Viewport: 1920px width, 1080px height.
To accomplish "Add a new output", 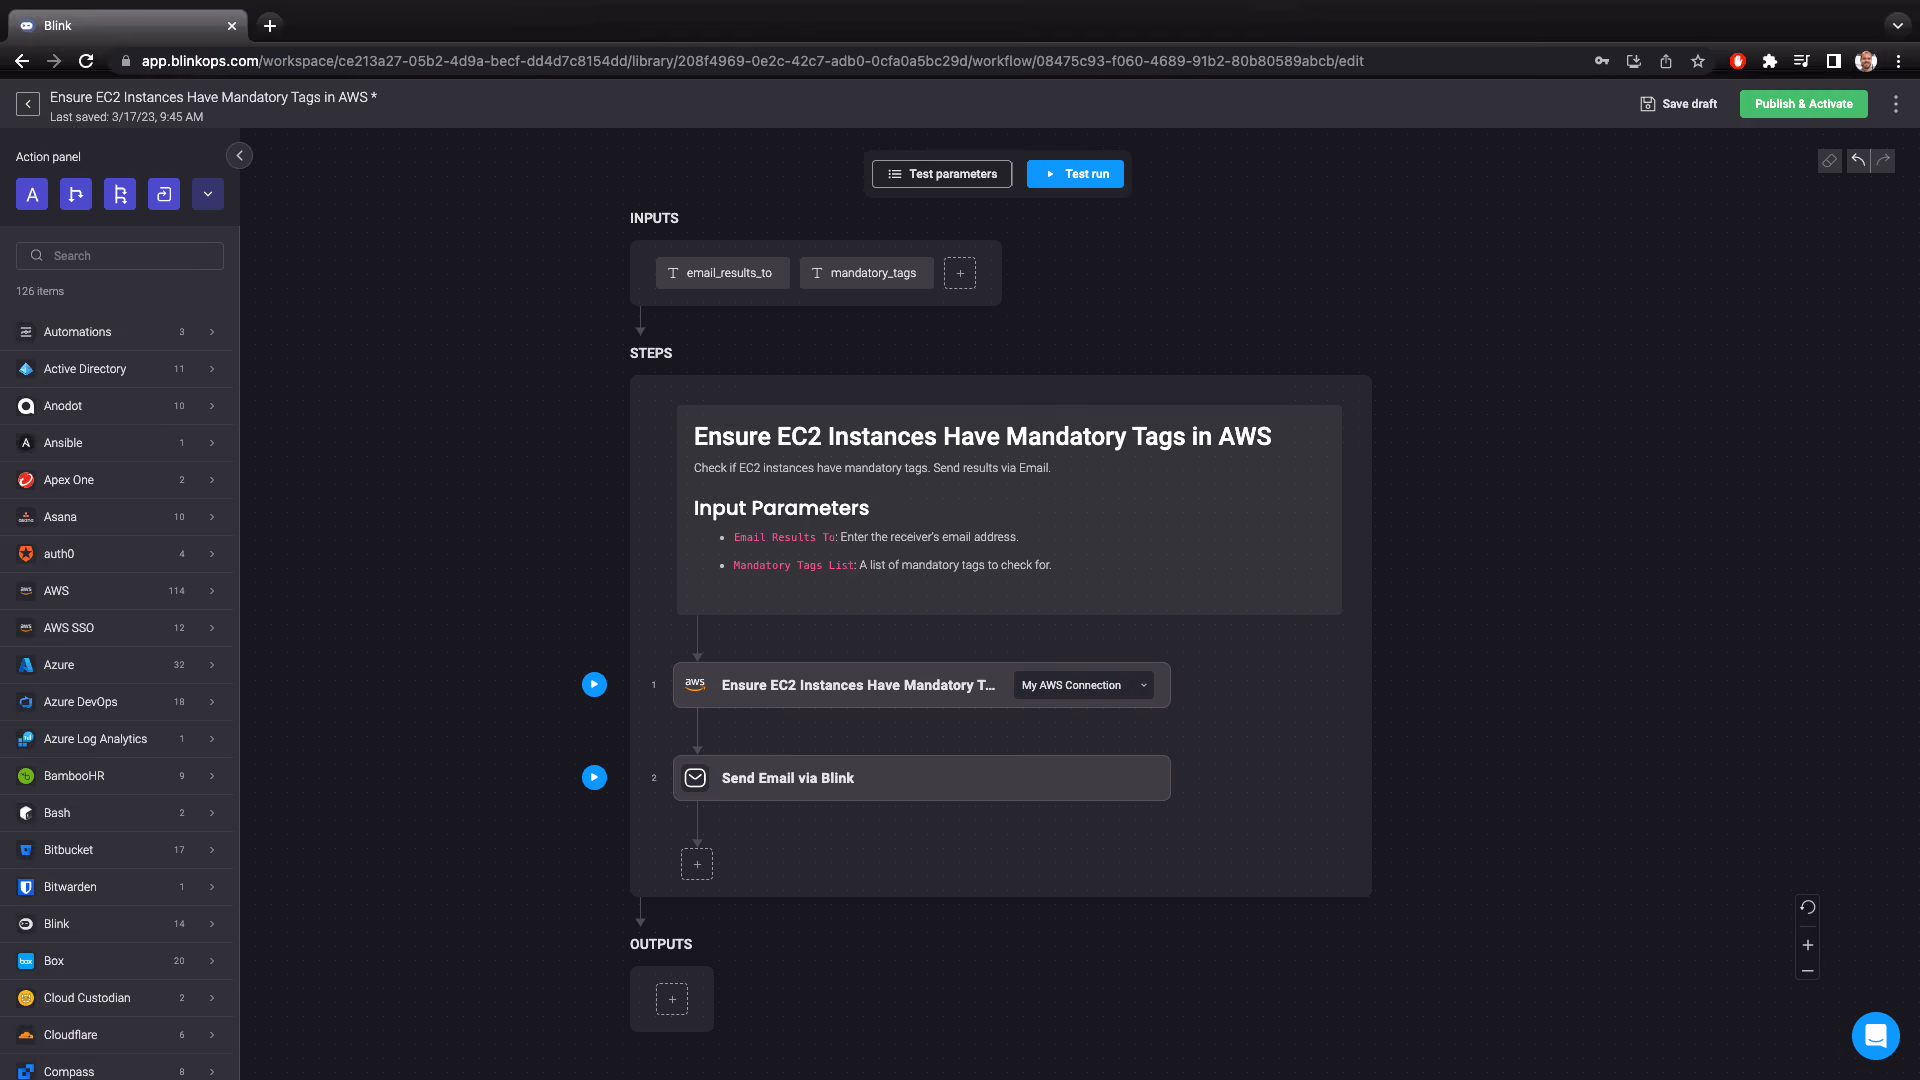I will (x=672, y=999).
